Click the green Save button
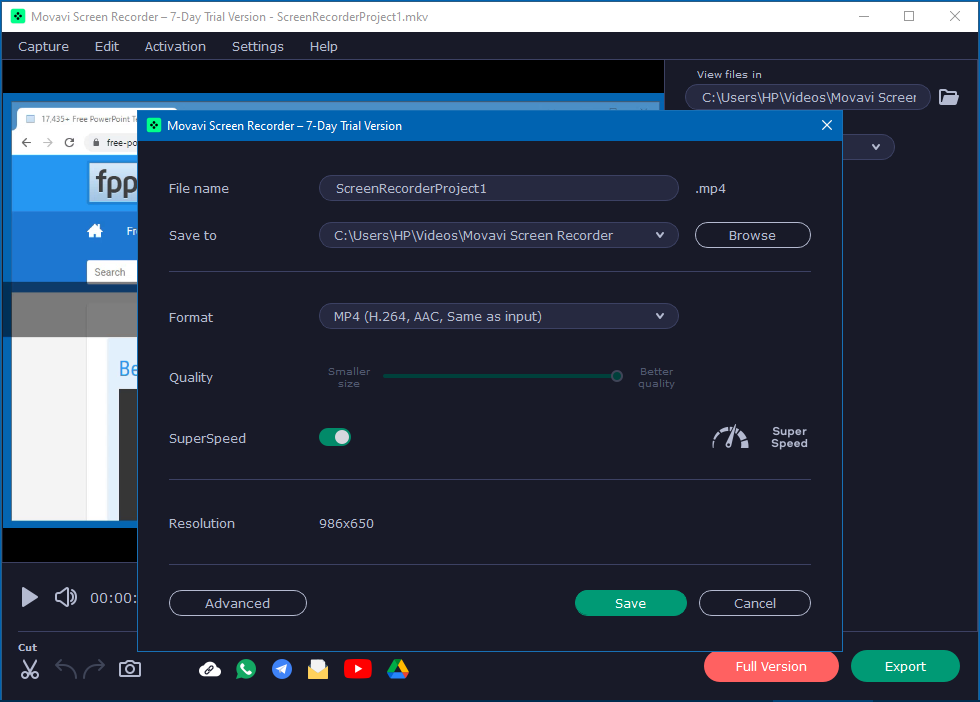This screenshot has height=702, width=980. pyautogui.click(x=631, y=603)
